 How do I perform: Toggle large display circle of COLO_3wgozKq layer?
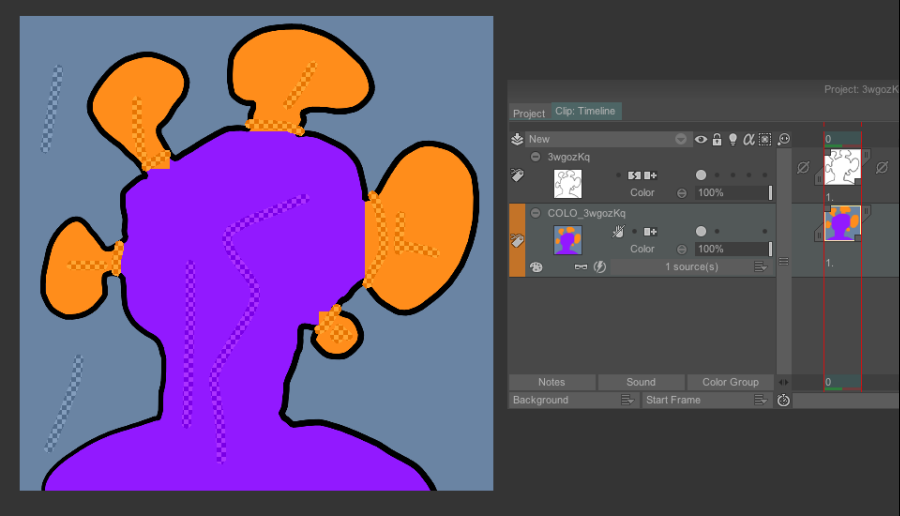pyautogui.click(x=701, y=231)
